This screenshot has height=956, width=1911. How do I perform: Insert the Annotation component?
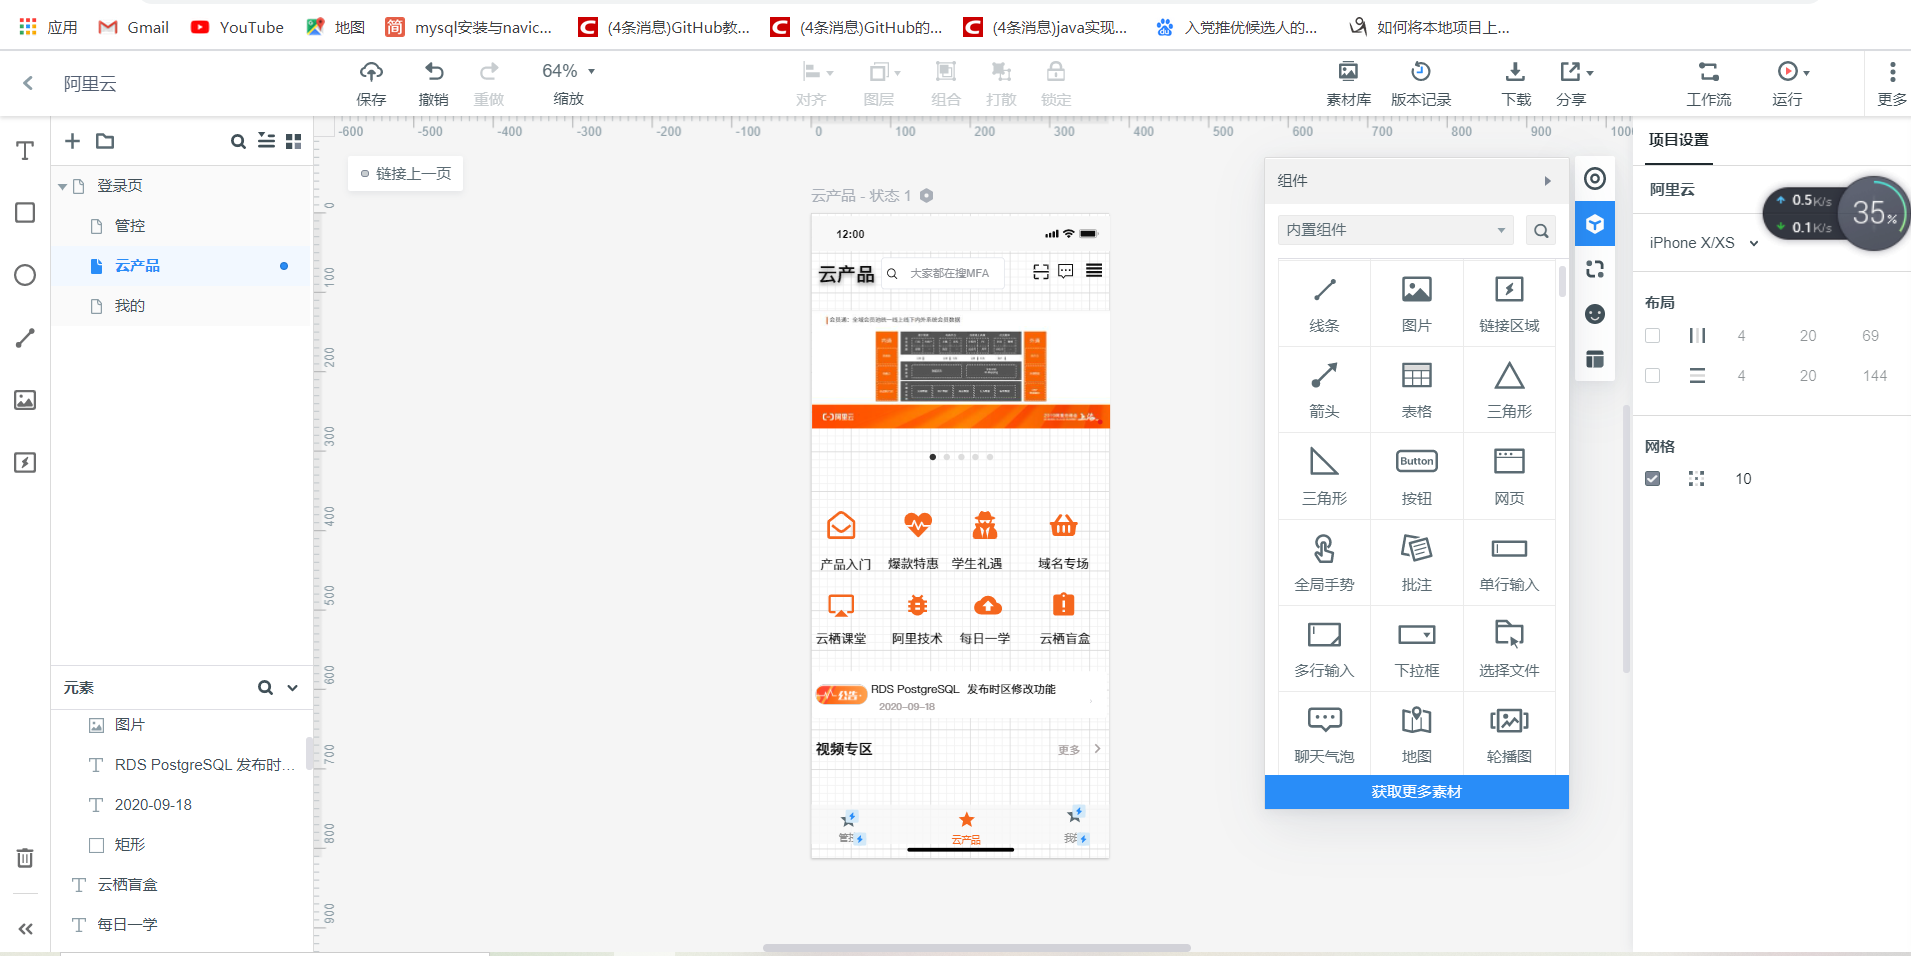coord(1417,563)
